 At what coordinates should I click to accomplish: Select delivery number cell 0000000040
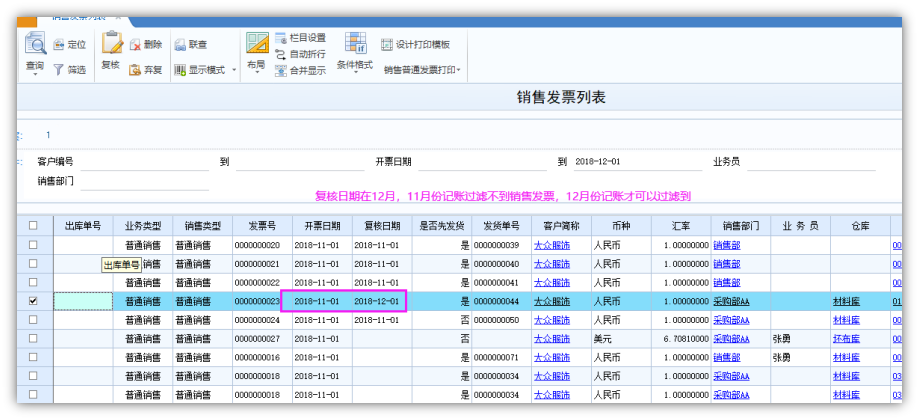pyautogui.click(x=502, y=264)
